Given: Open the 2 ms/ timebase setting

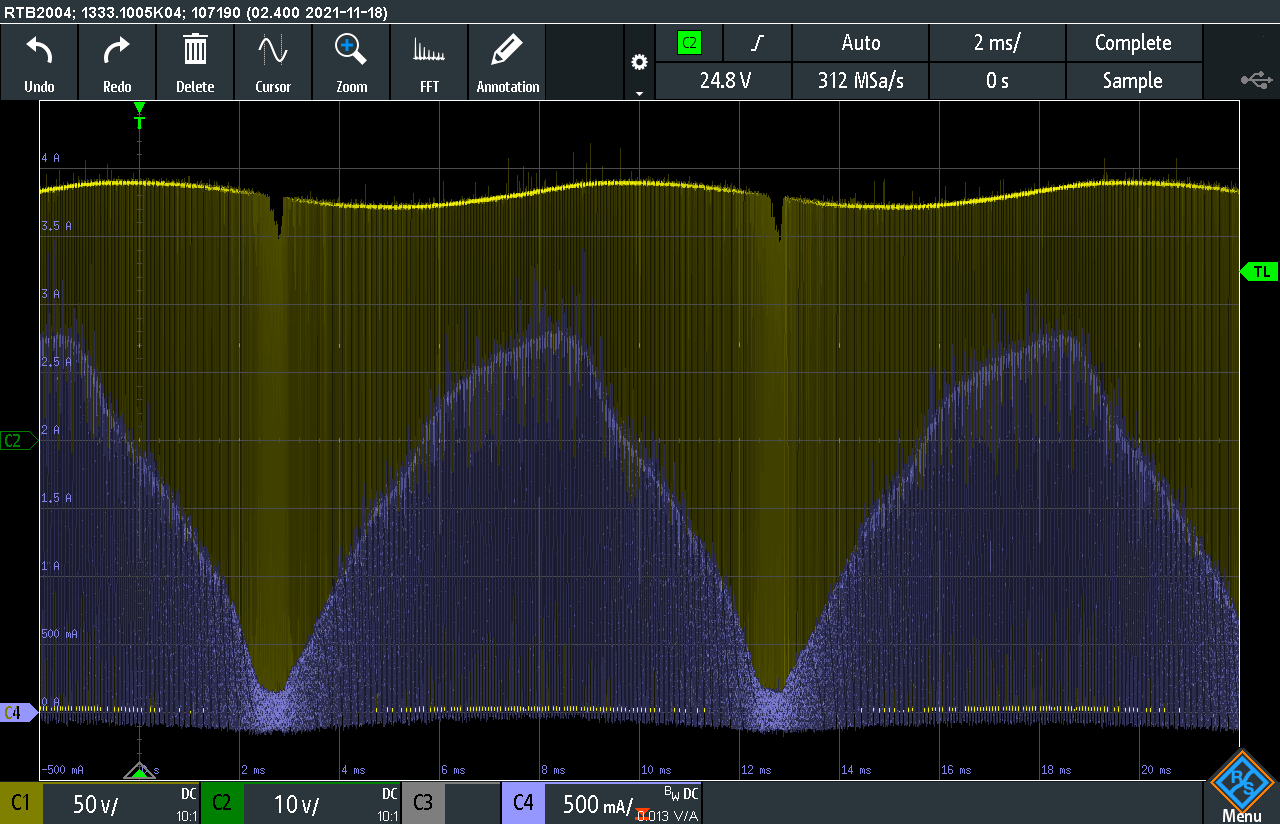Looking at the screenshot, I should click(997, 43).
